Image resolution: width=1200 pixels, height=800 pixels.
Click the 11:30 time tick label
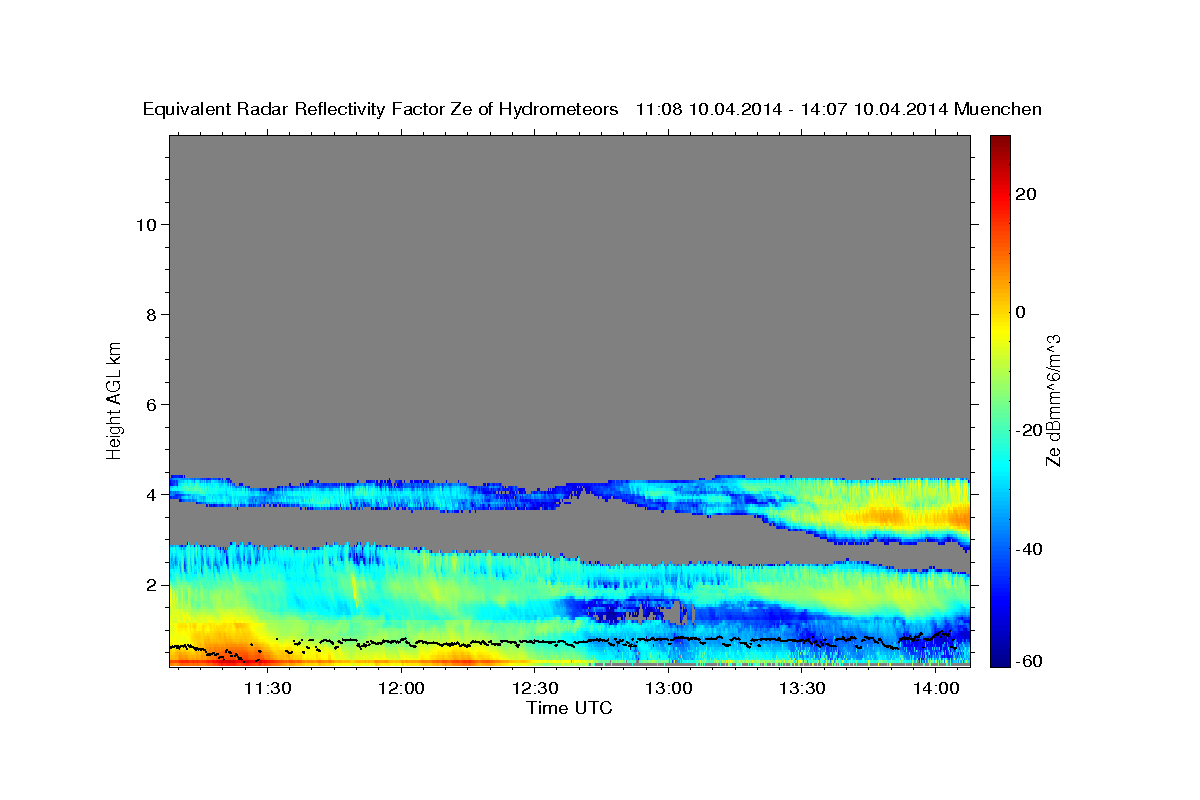click(268, 689)
